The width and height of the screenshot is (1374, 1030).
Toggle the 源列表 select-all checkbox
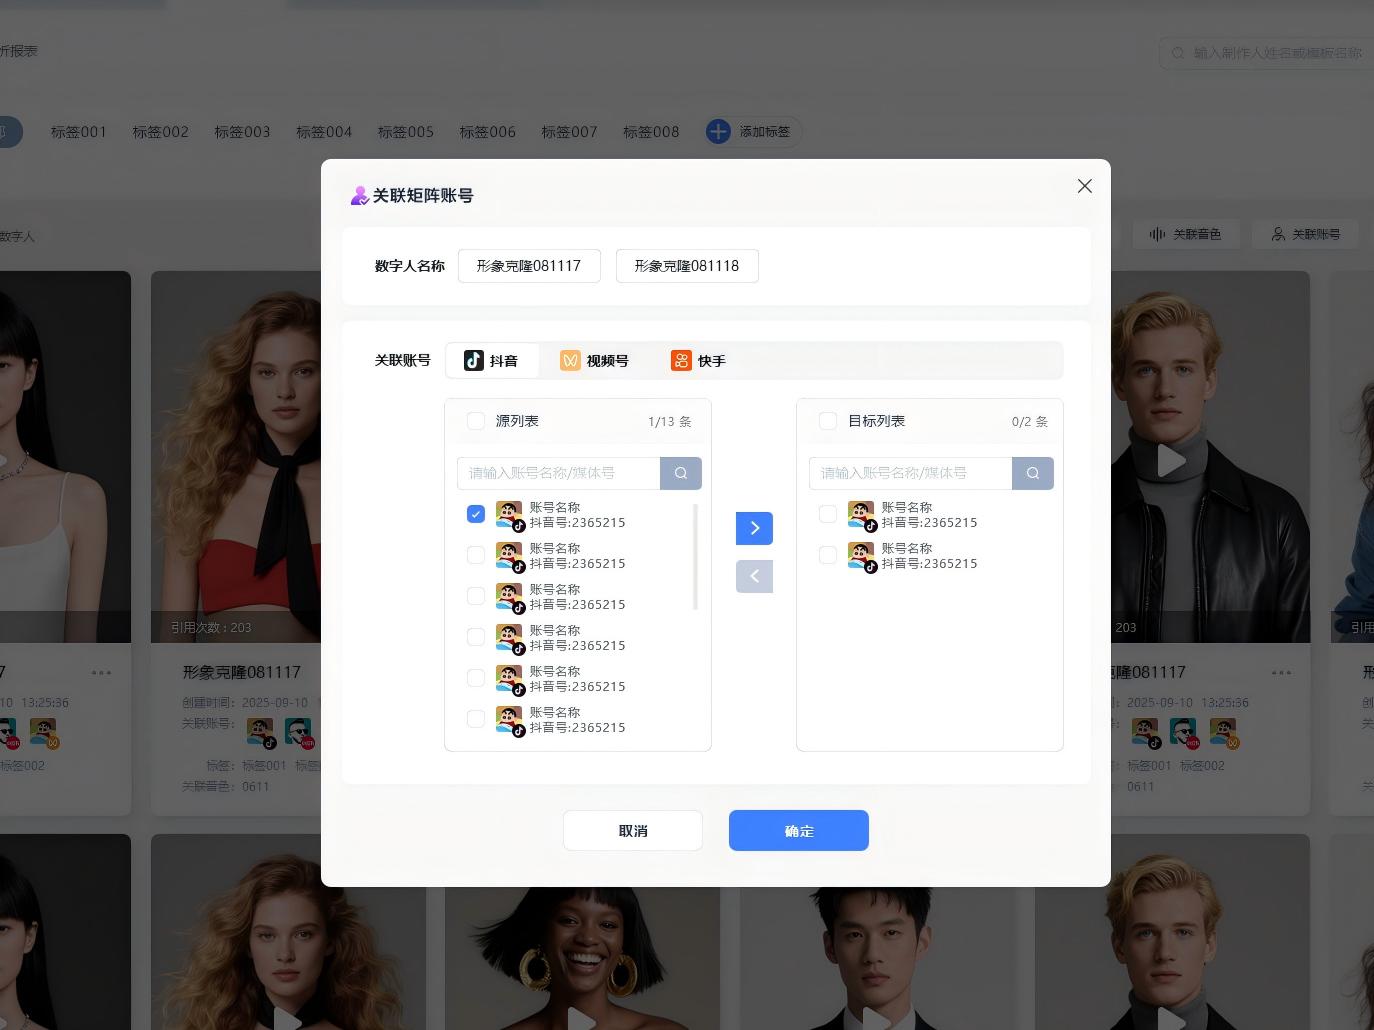point(476,421)
